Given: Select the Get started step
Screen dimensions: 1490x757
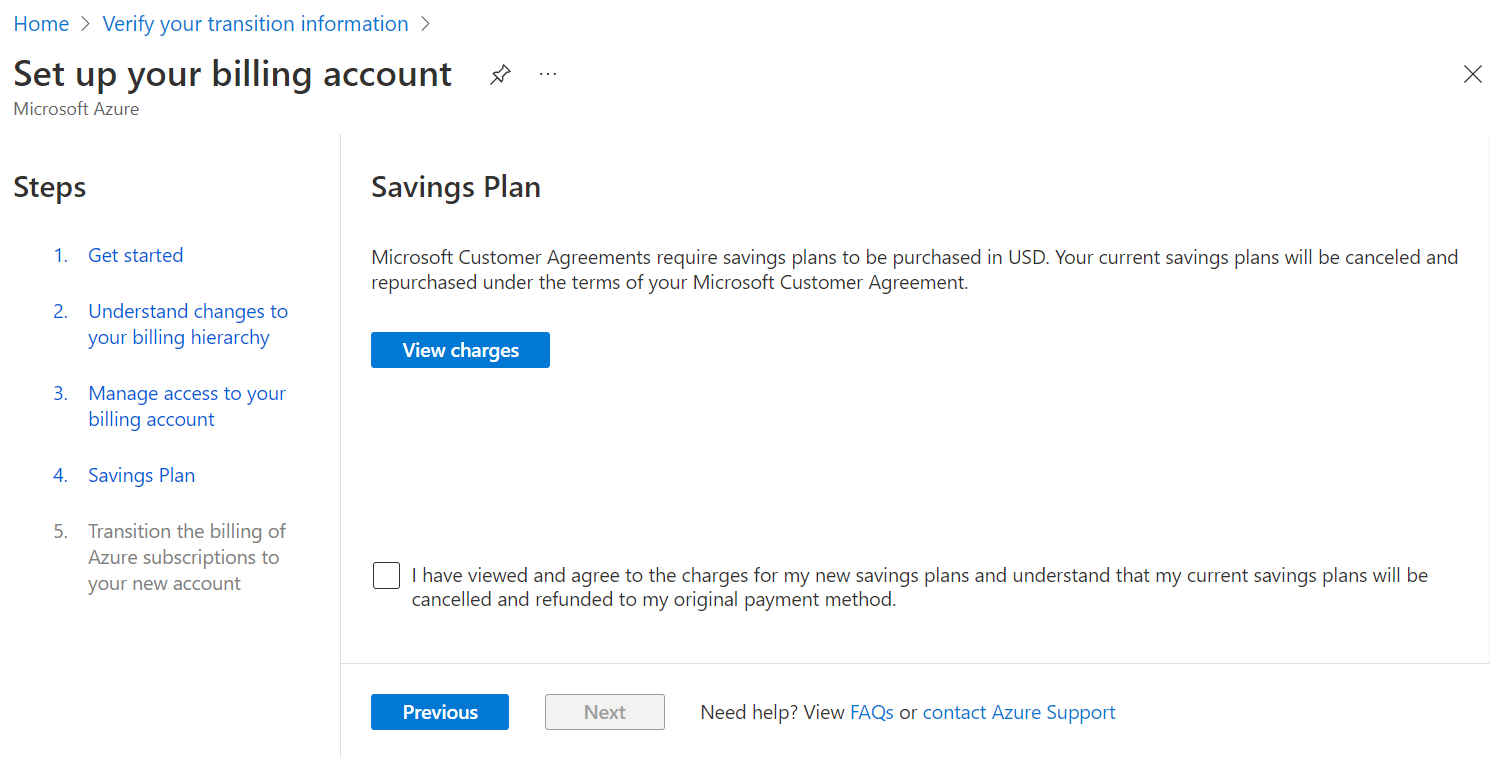Looking at the screenshot, I should (135, 255).
